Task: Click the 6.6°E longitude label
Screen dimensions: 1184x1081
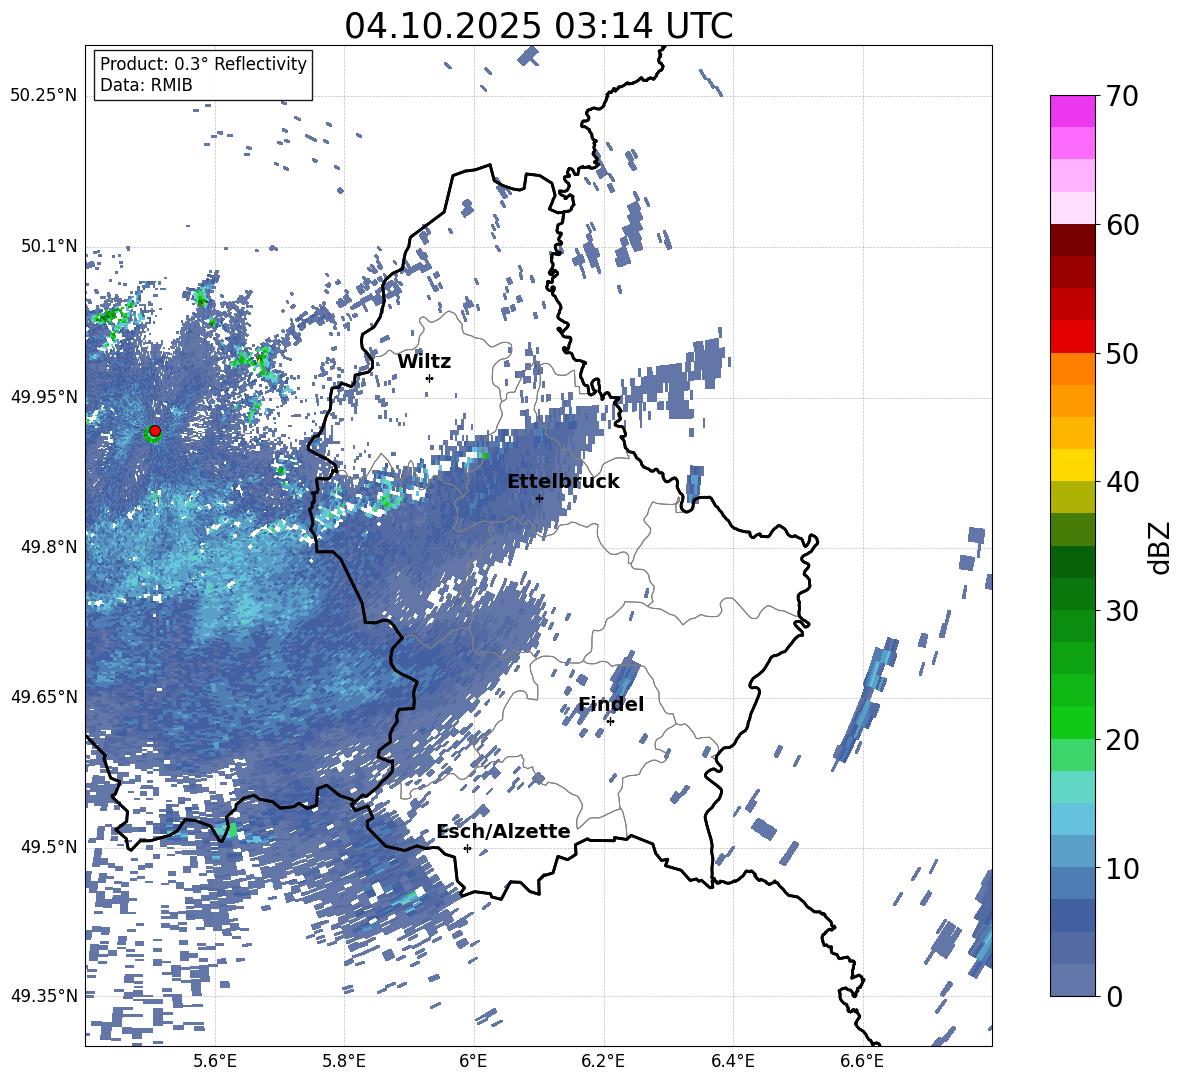Action: [862, 1061]
